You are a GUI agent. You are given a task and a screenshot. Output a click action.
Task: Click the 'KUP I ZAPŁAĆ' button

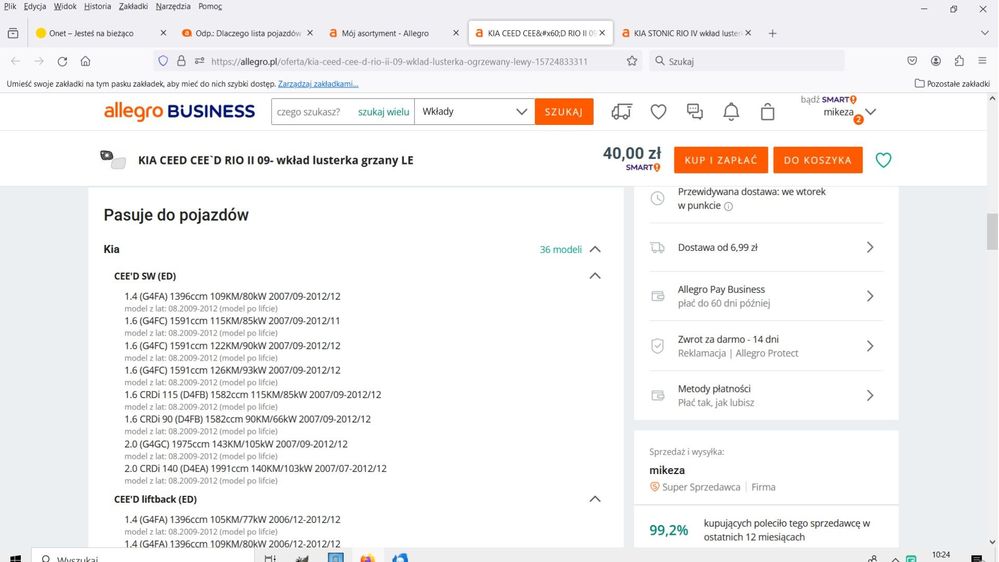[721, 160]
